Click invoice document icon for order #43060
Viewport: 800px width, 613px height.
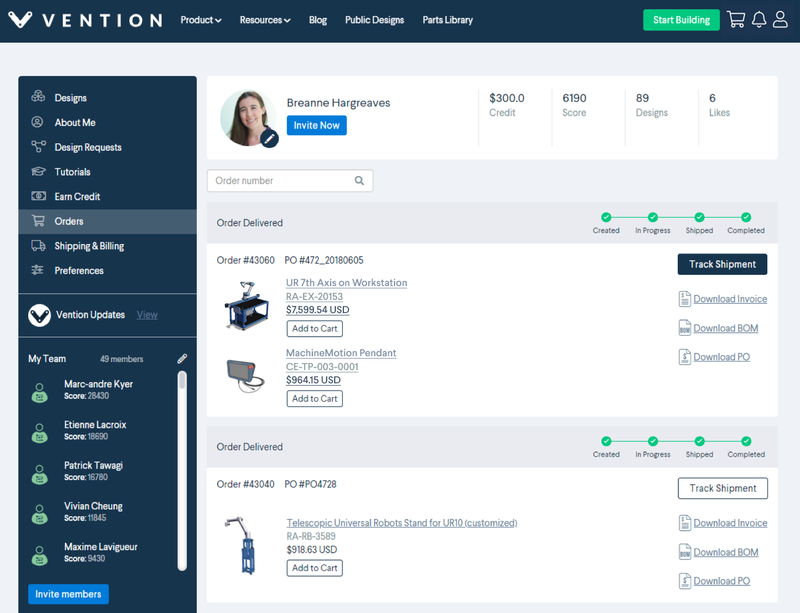pos(685,299)
